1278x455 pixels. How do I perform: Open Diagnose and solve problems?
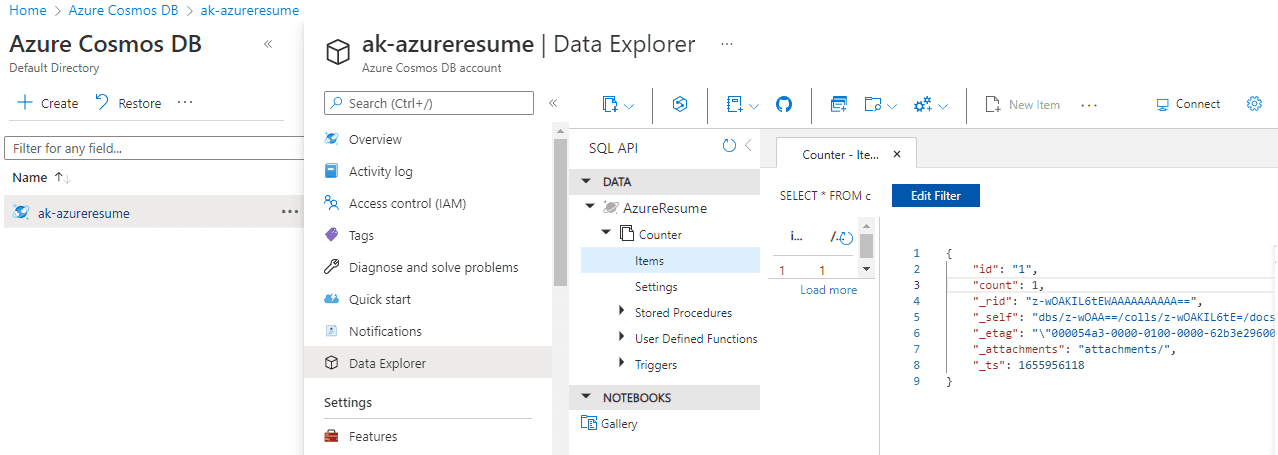tap(433, 267)
